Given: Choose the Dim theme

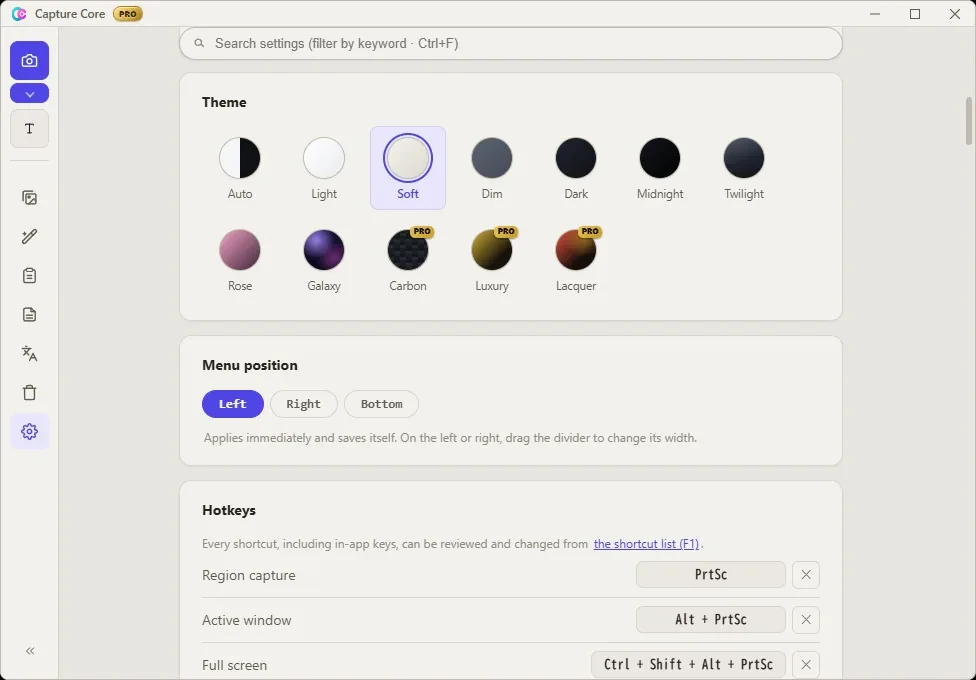Looking at the screenshot, I should coord(492,168).
